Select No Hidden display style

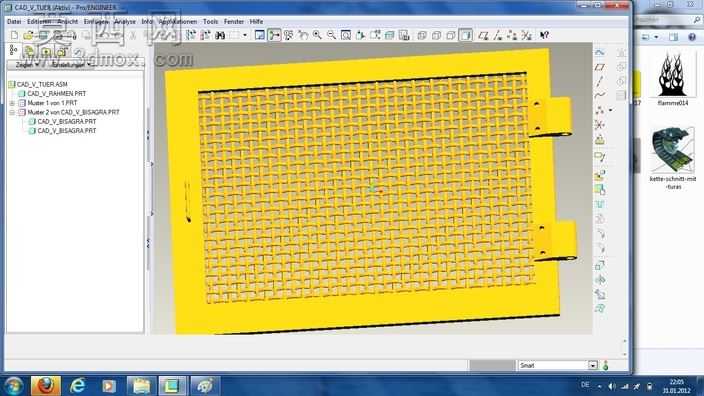(451, 35)
